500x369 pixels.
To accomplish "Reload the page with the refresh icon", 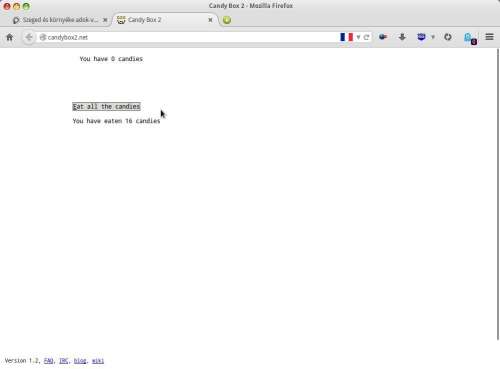I will click(x=366, y=37).
